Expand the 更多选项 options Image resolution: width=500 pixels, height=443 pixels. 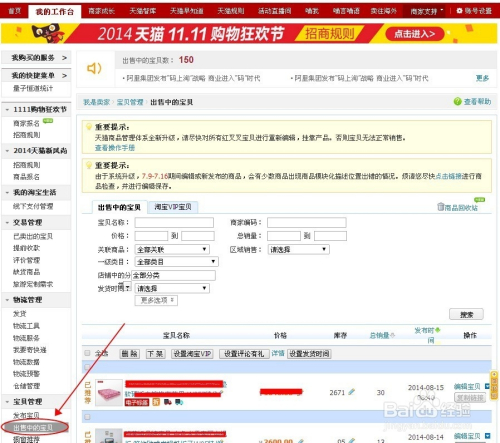(156, 300)
